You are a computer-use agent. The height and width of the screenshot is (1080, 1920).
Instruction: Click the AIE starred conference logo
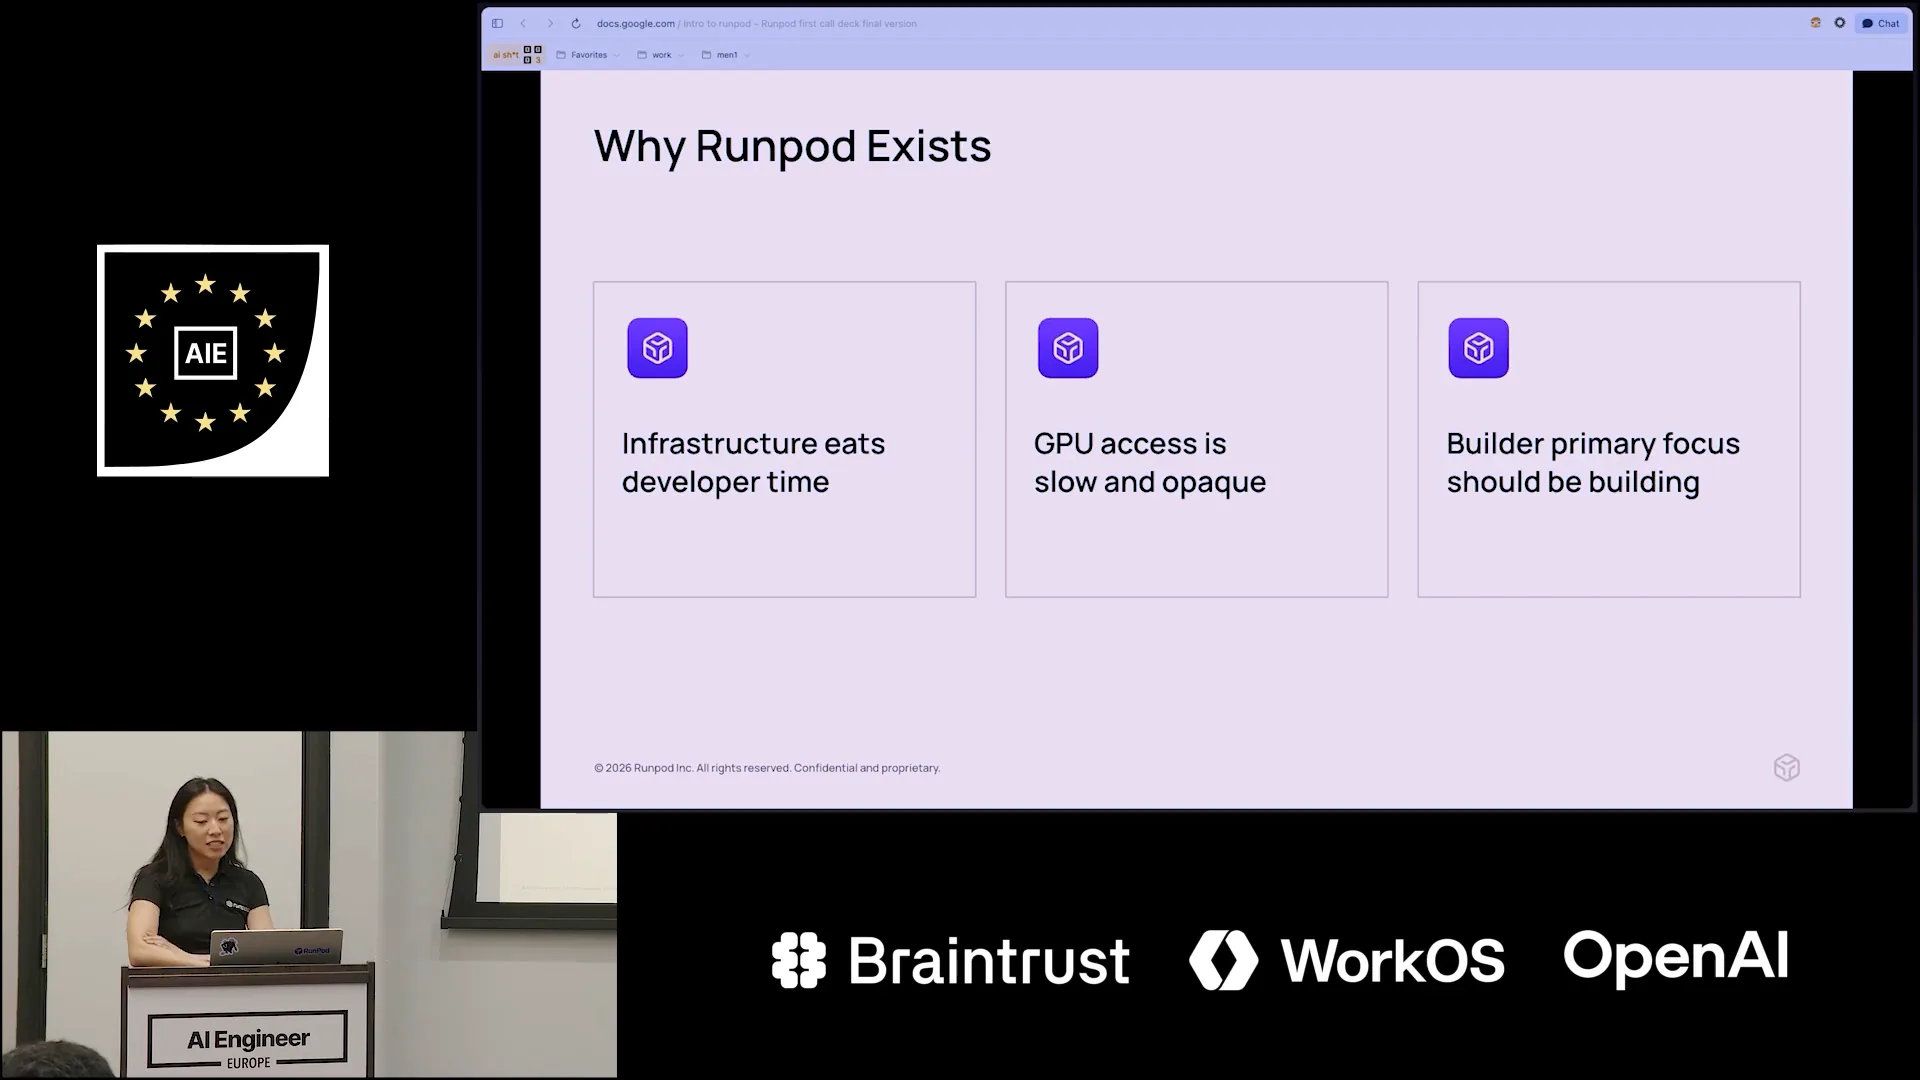[213, 360]
